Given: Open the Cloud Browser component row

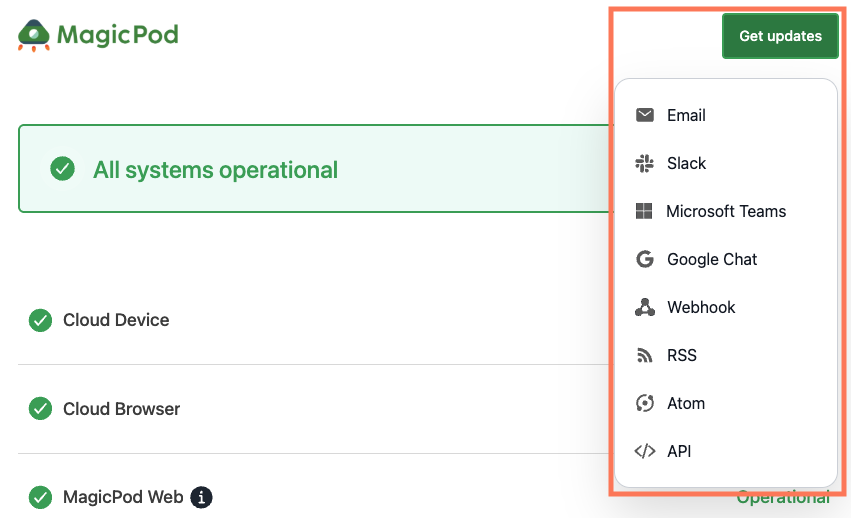Looking at the screenshot, I should (315, 409).
